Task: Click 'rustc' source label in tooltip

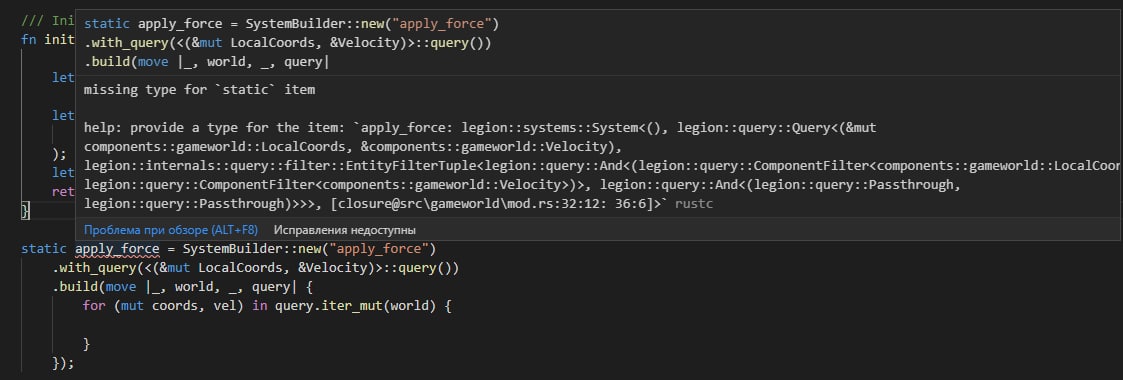Action: pos(694,204)
